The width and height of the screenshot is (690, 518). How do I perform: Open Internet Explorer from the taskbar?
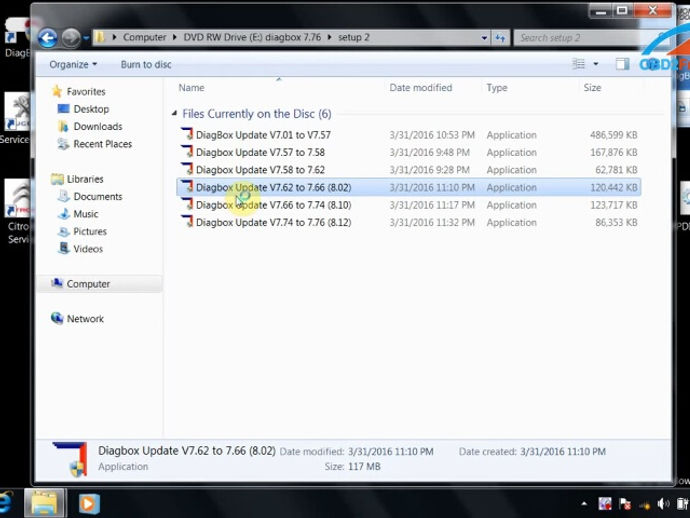click(6, 503)
